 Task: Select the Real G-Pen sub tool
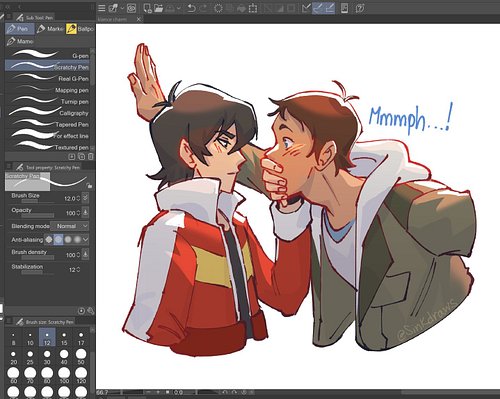48,78
